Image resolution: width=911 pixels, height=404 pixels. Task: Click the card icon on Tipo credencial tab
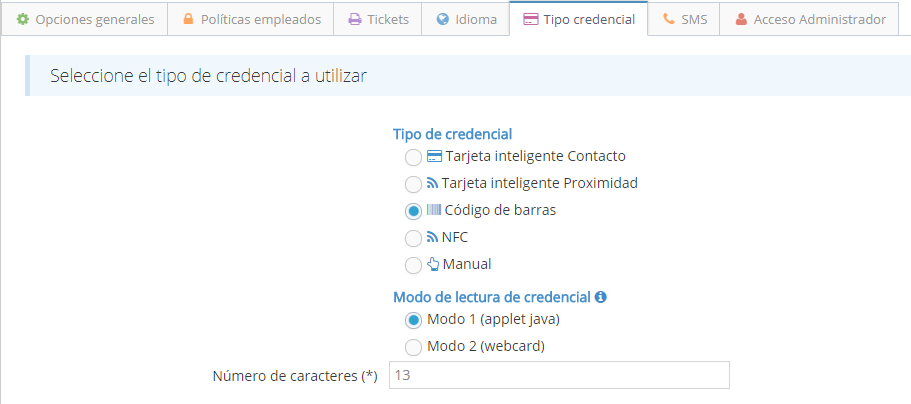pos(530,19)
